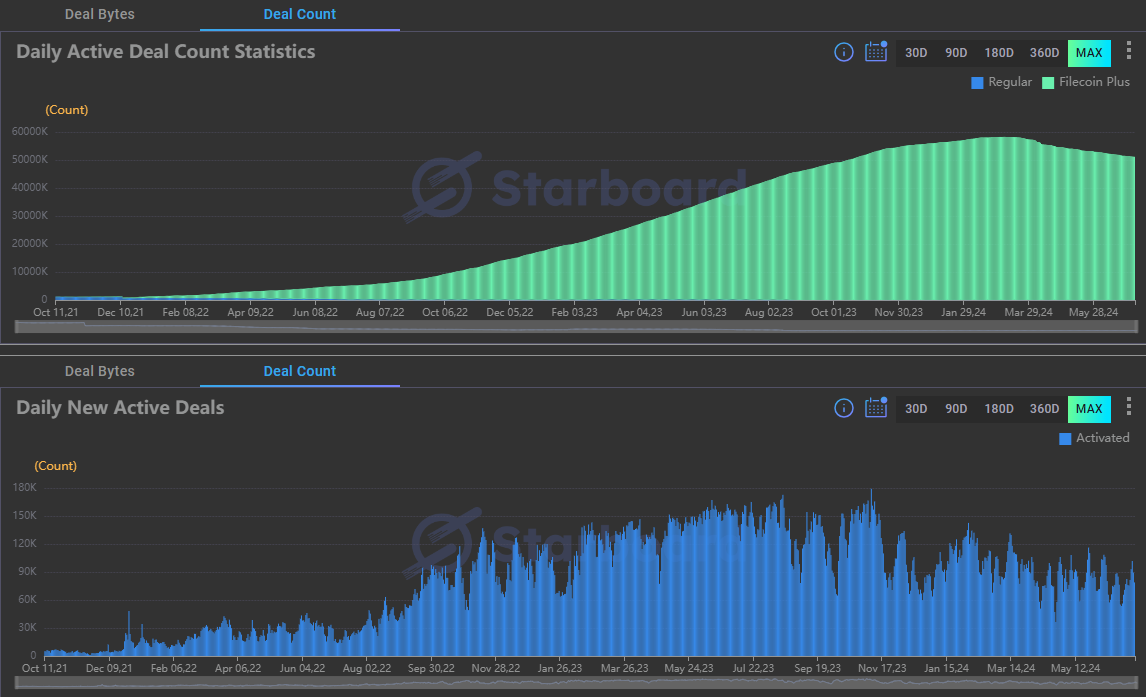Select 180D range on top chart
The height and width of the screenshot is (697, 1146).
coord(999,53)
